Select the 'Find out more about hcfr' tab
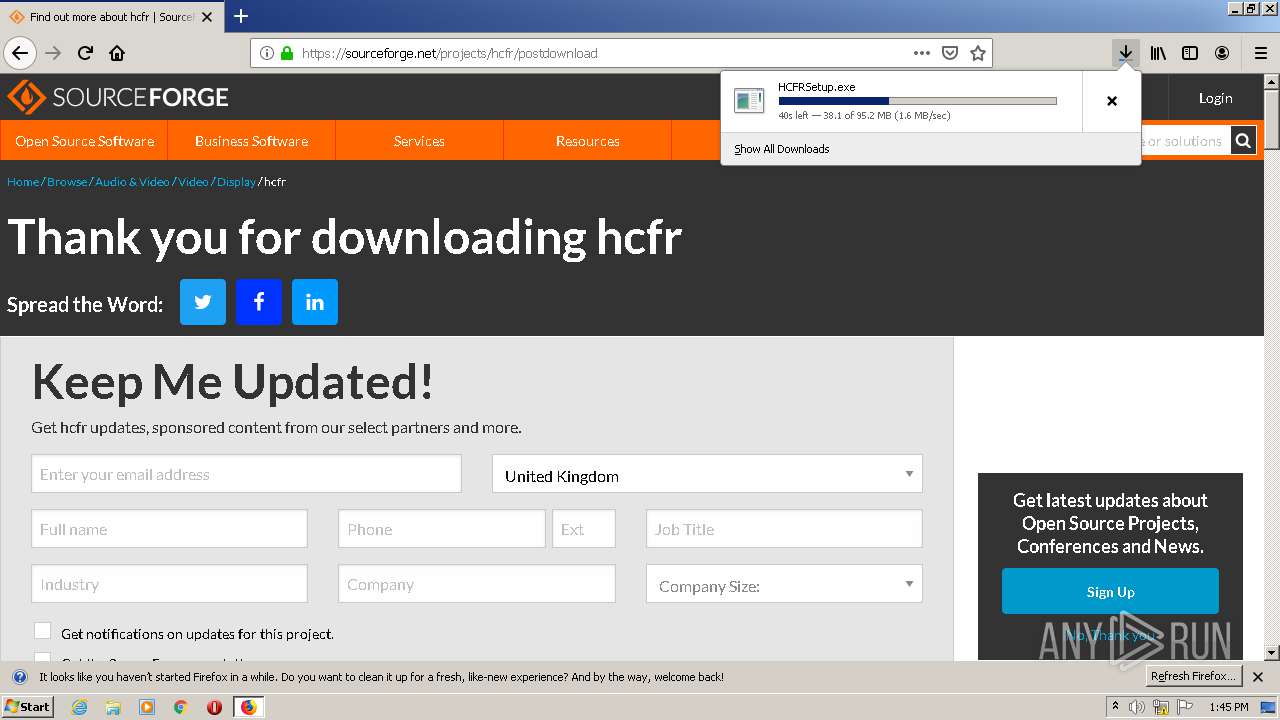Screen dimensions: 1280x720 coord(110,17)
